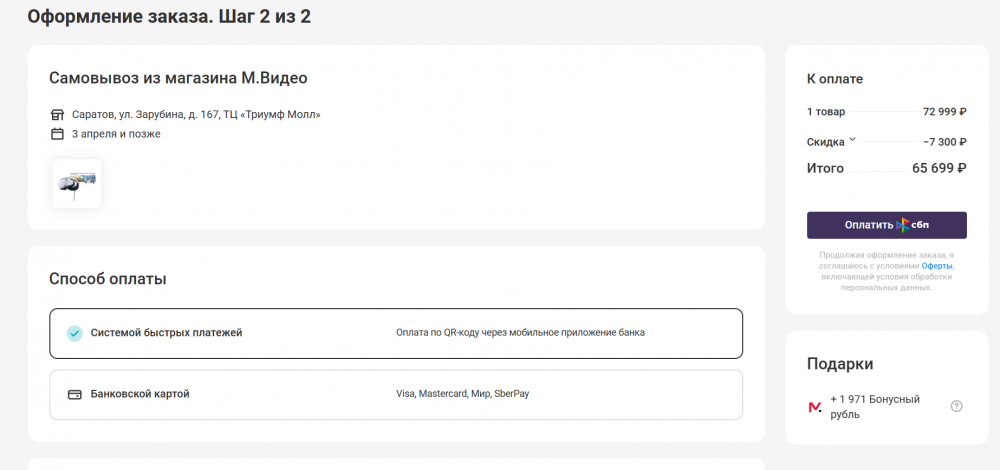Click the discount value −7 300 ₽
1000x470 pixels.
[x=944, y=142]
